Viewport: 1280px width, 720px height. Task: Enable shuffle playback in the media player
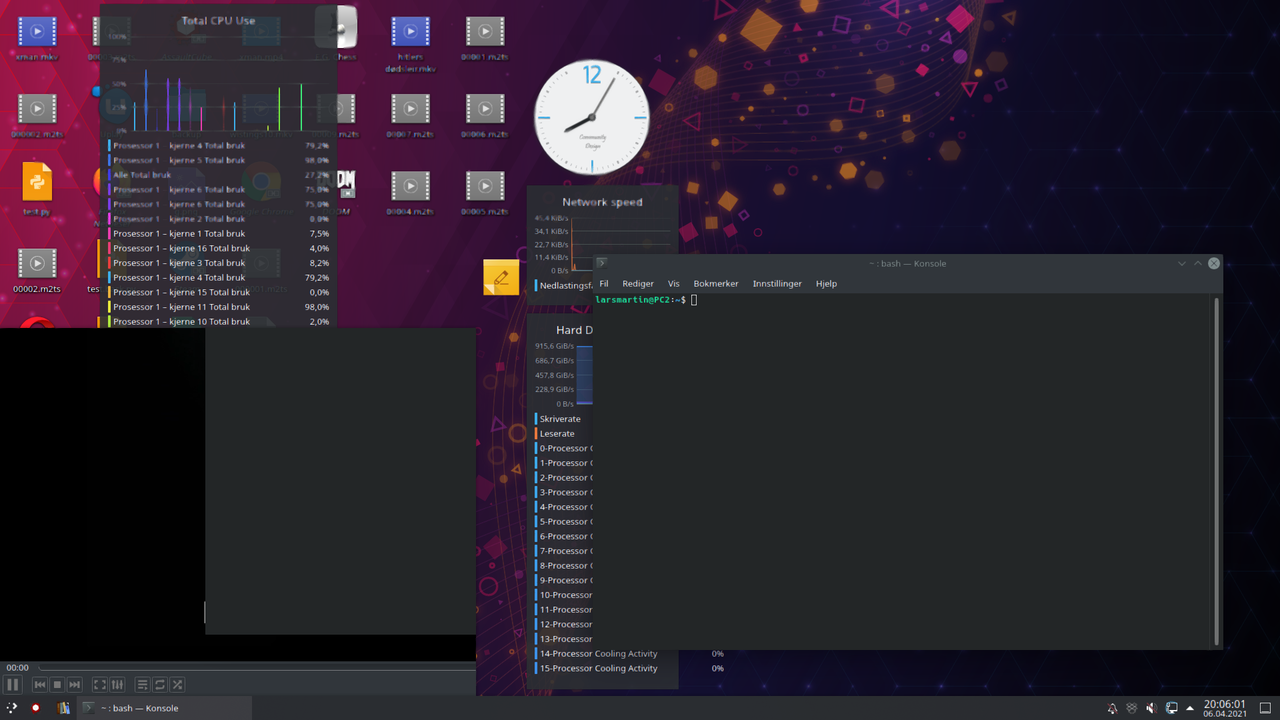click(177, 684)
